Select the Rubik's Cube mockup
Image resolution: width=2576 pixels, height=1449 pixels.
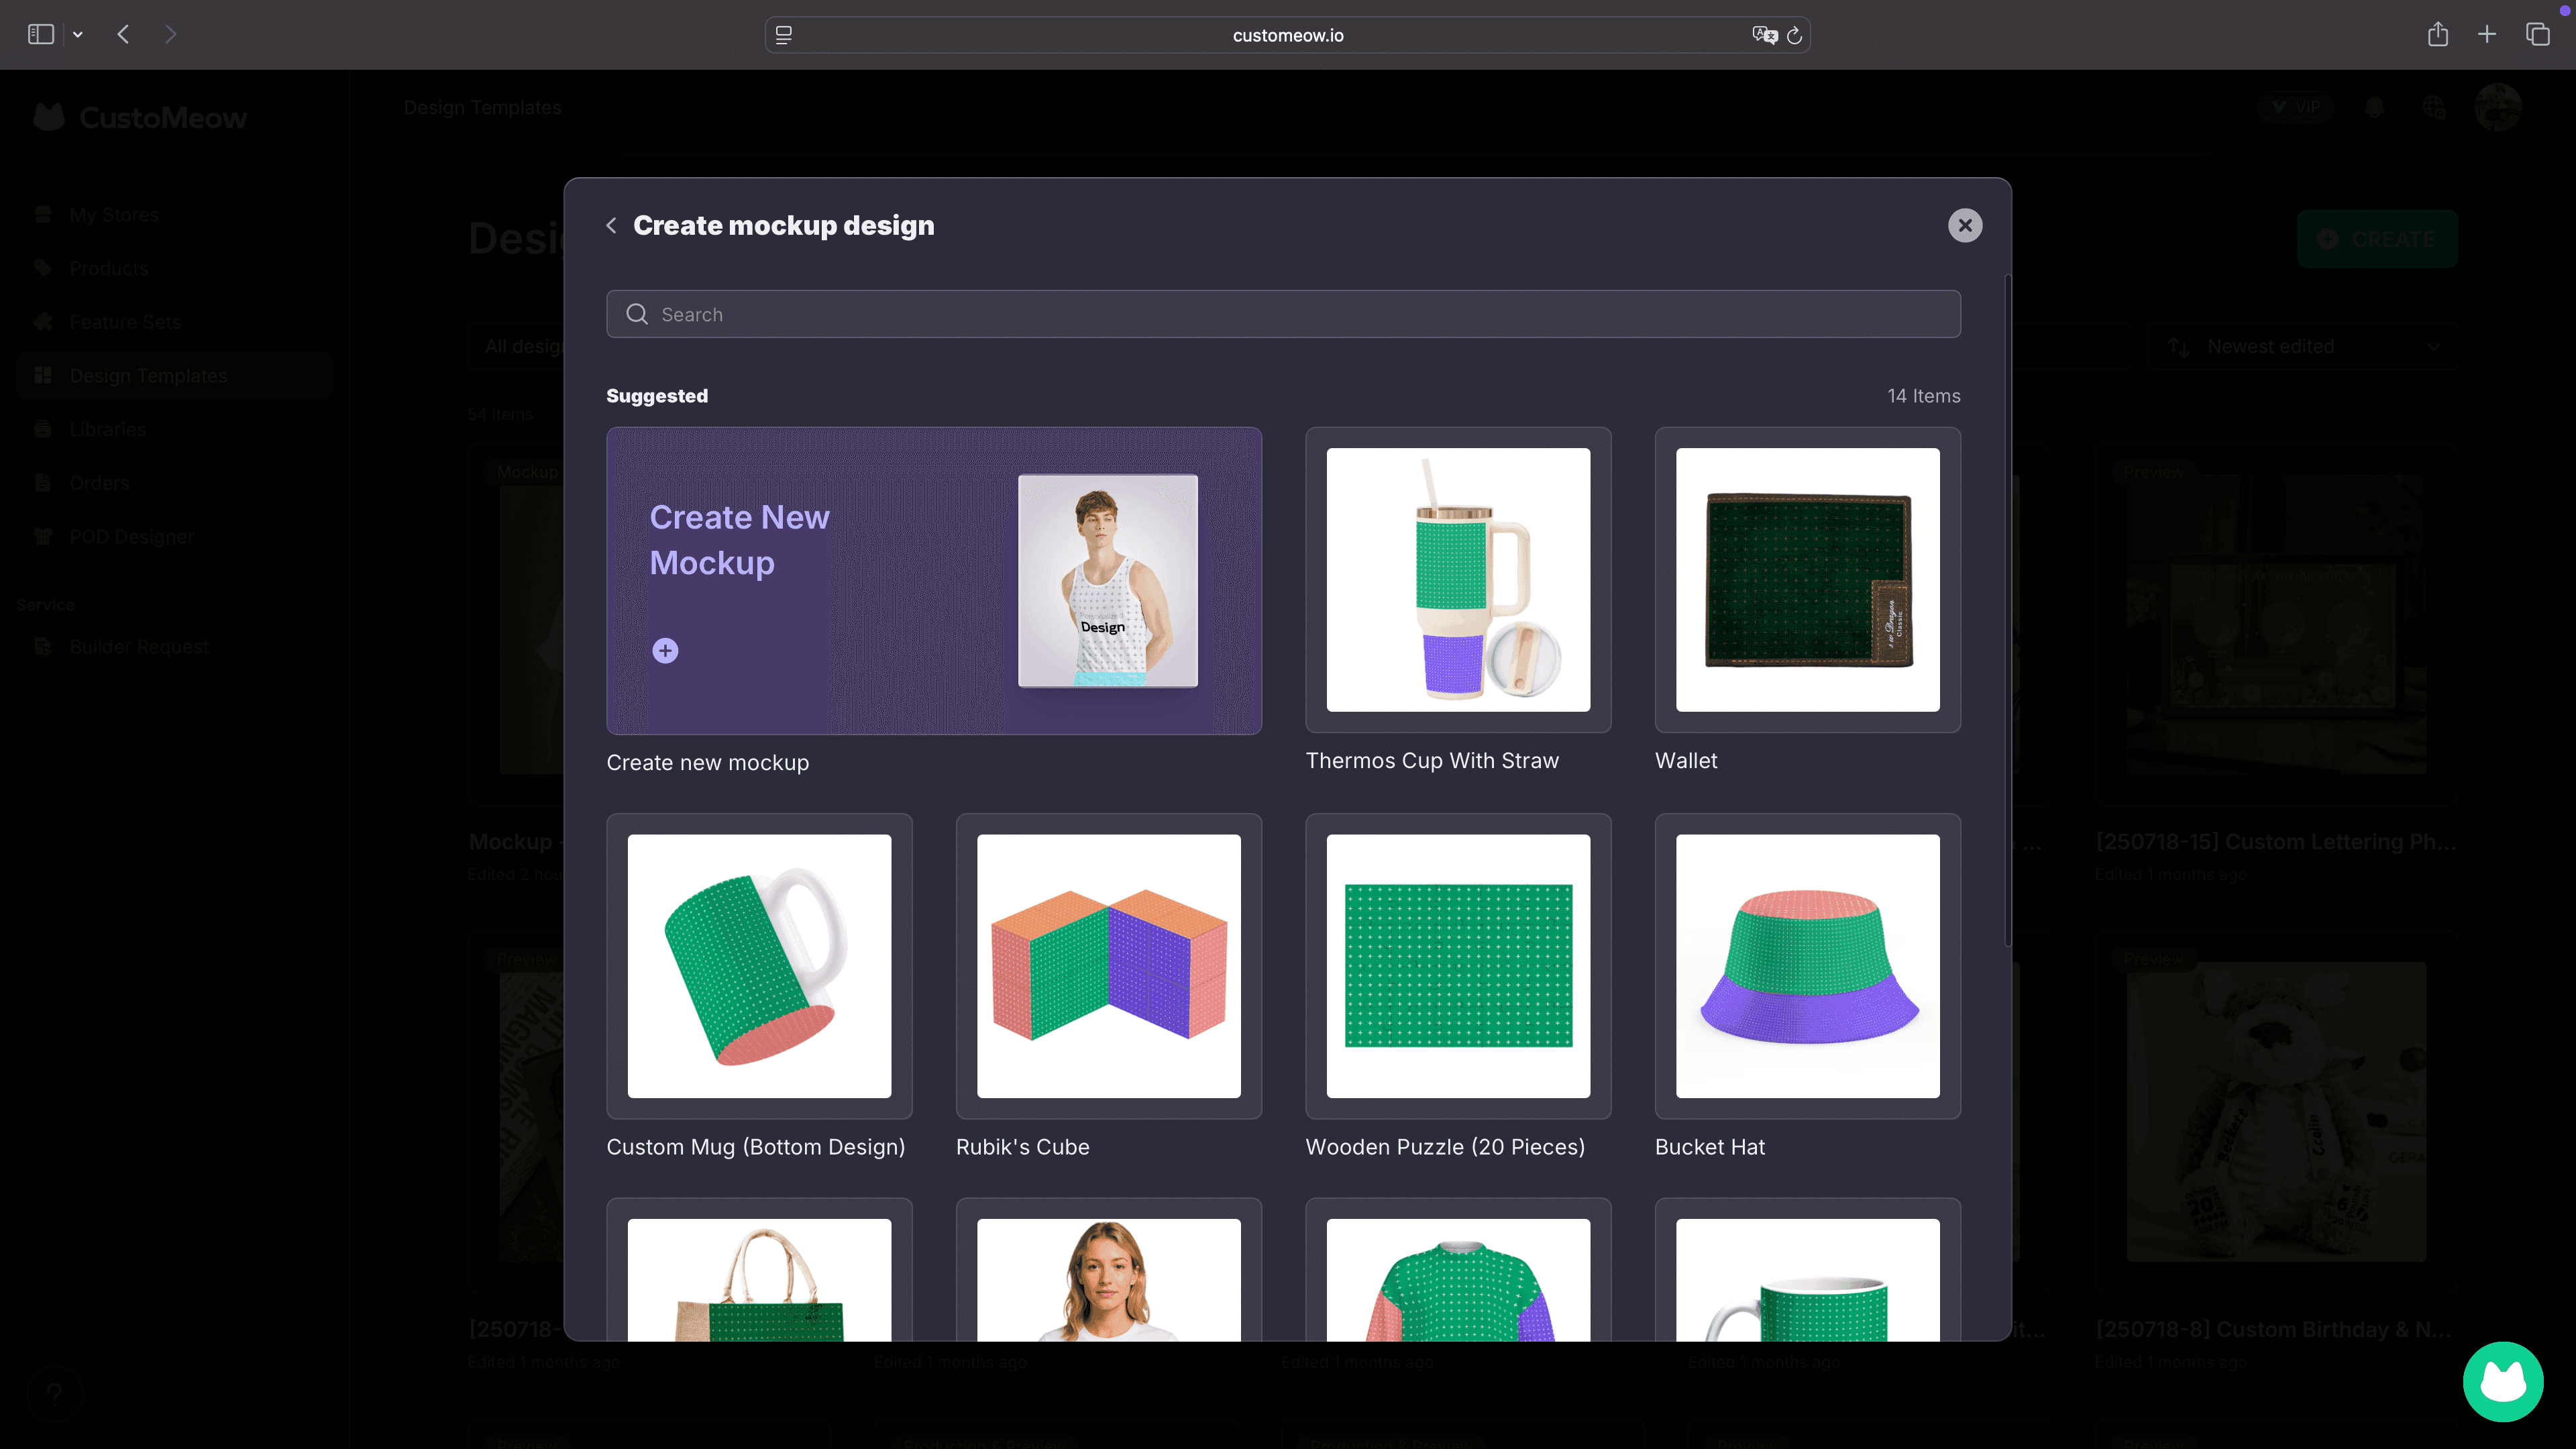pyautogui.click(x=1108, y=966)
